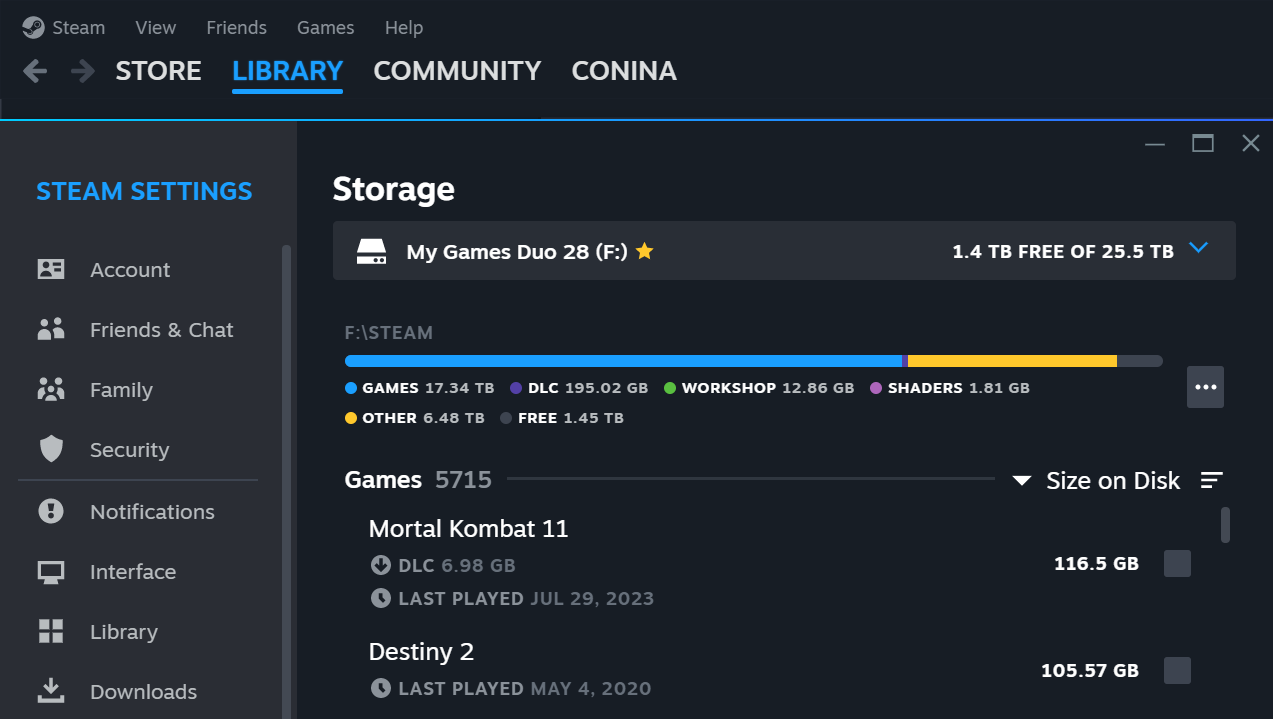Select the Library grid icon in the sidebar

tap(51, 632)
